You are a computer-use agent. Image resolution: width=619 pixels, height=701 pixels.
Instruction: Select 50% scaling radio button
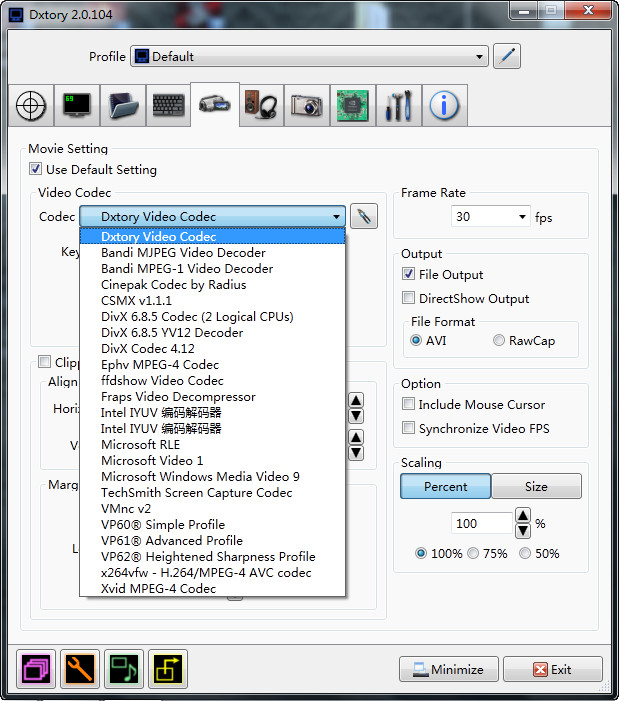coord(525,553)
